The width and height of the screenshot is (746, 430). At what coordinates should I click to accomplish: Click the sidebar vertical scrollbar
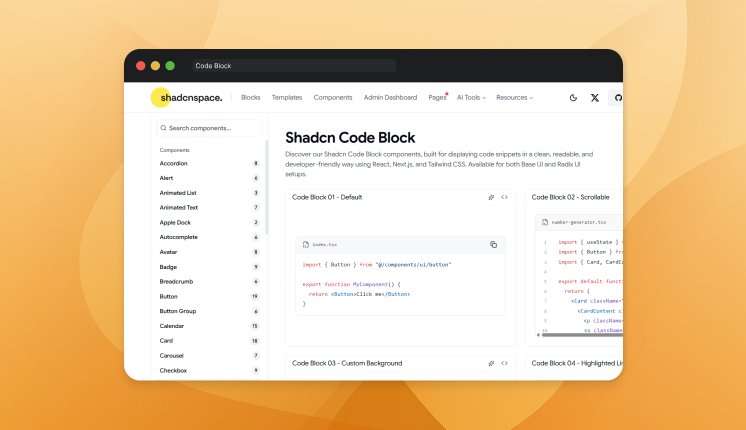point(266,187)
